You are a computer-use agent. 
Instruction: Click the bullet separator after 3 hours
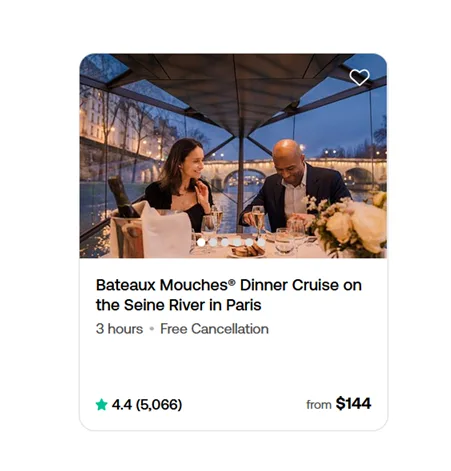tap(152, 329)
